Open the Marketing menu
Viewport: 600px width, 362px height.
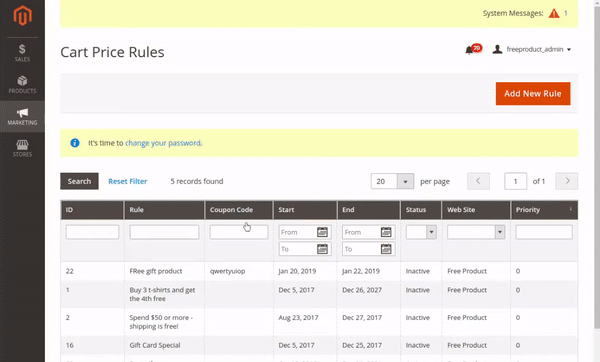(x=22, y=116)
